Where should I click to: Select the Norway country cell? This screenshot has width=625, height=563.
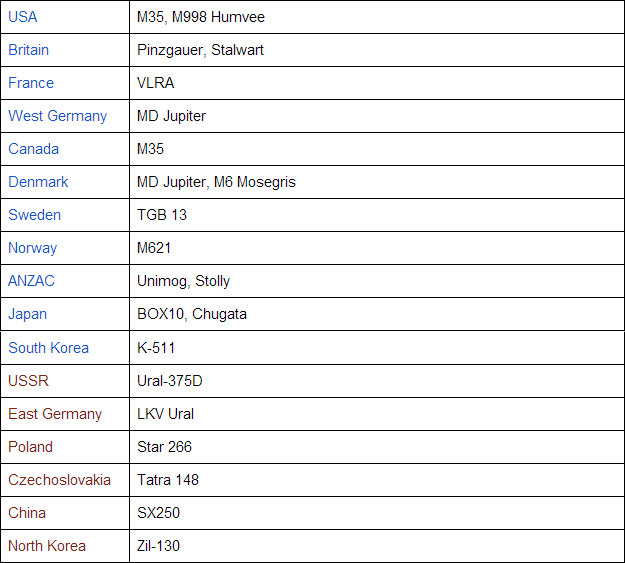point(65,248)
